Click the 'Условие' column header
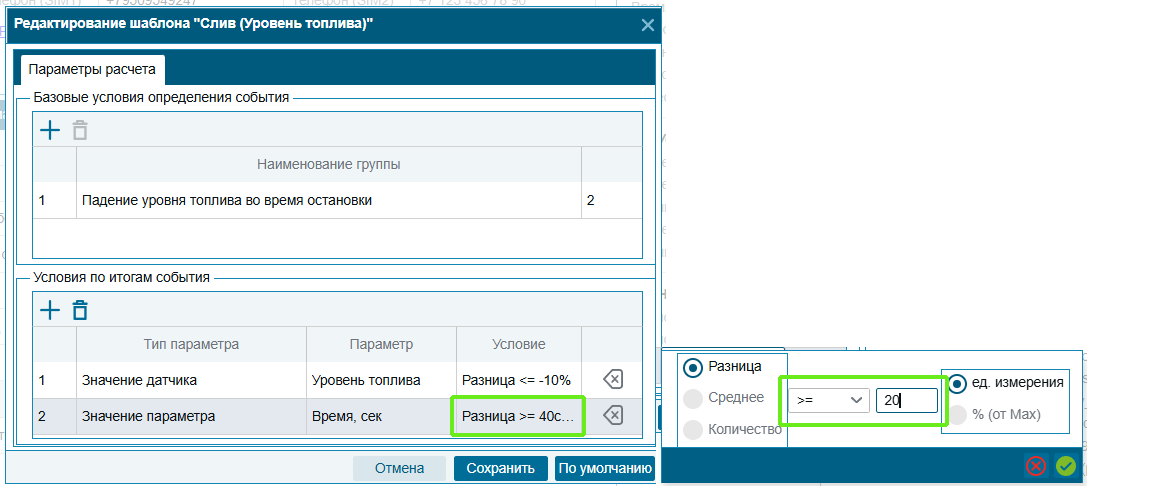The width and height of the screenshot is (1150, 486). pos(519,345)
